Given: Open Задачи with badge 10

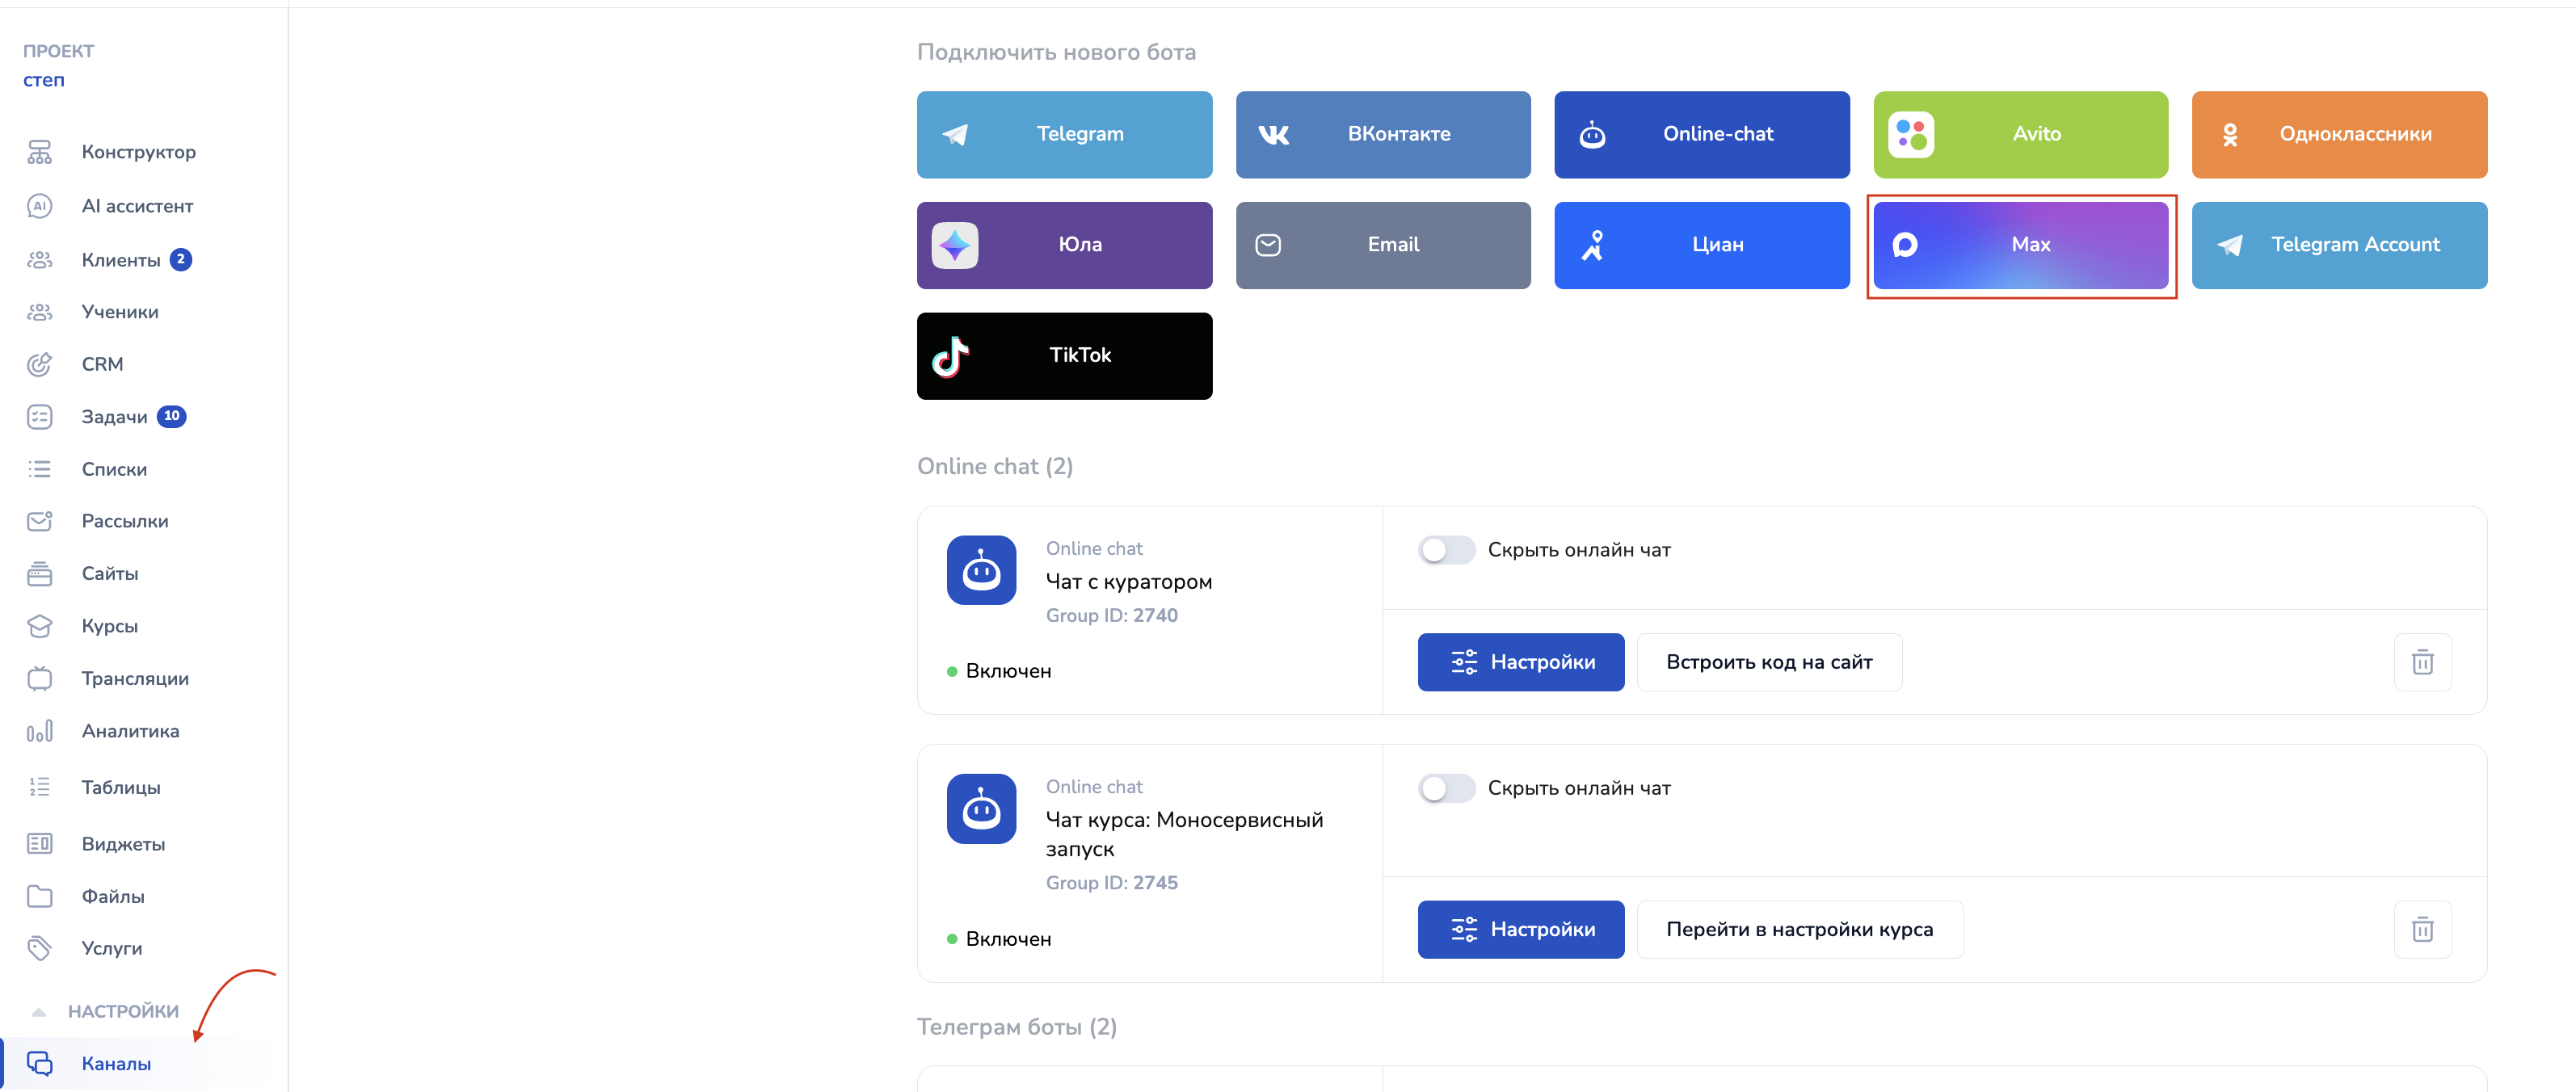Looking at the screenshot, I should pyautogui.click(x=114, y=417).
